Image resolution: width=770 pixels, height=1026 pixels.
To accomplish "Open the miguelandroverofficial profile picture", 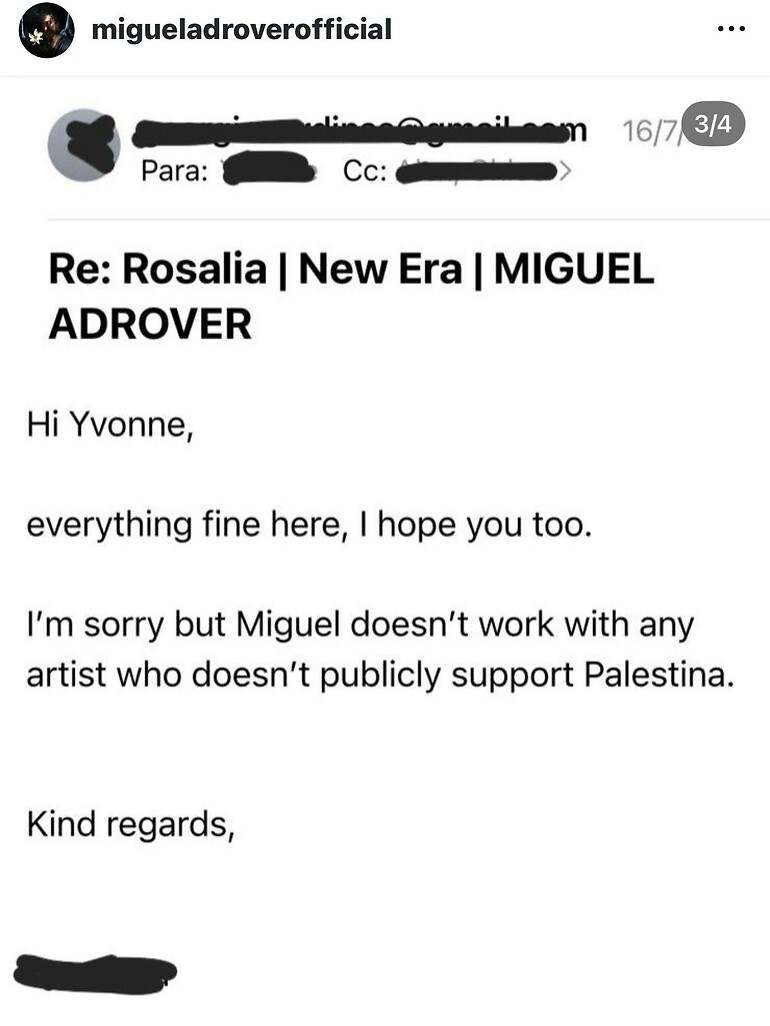I will tap(46, 30).
